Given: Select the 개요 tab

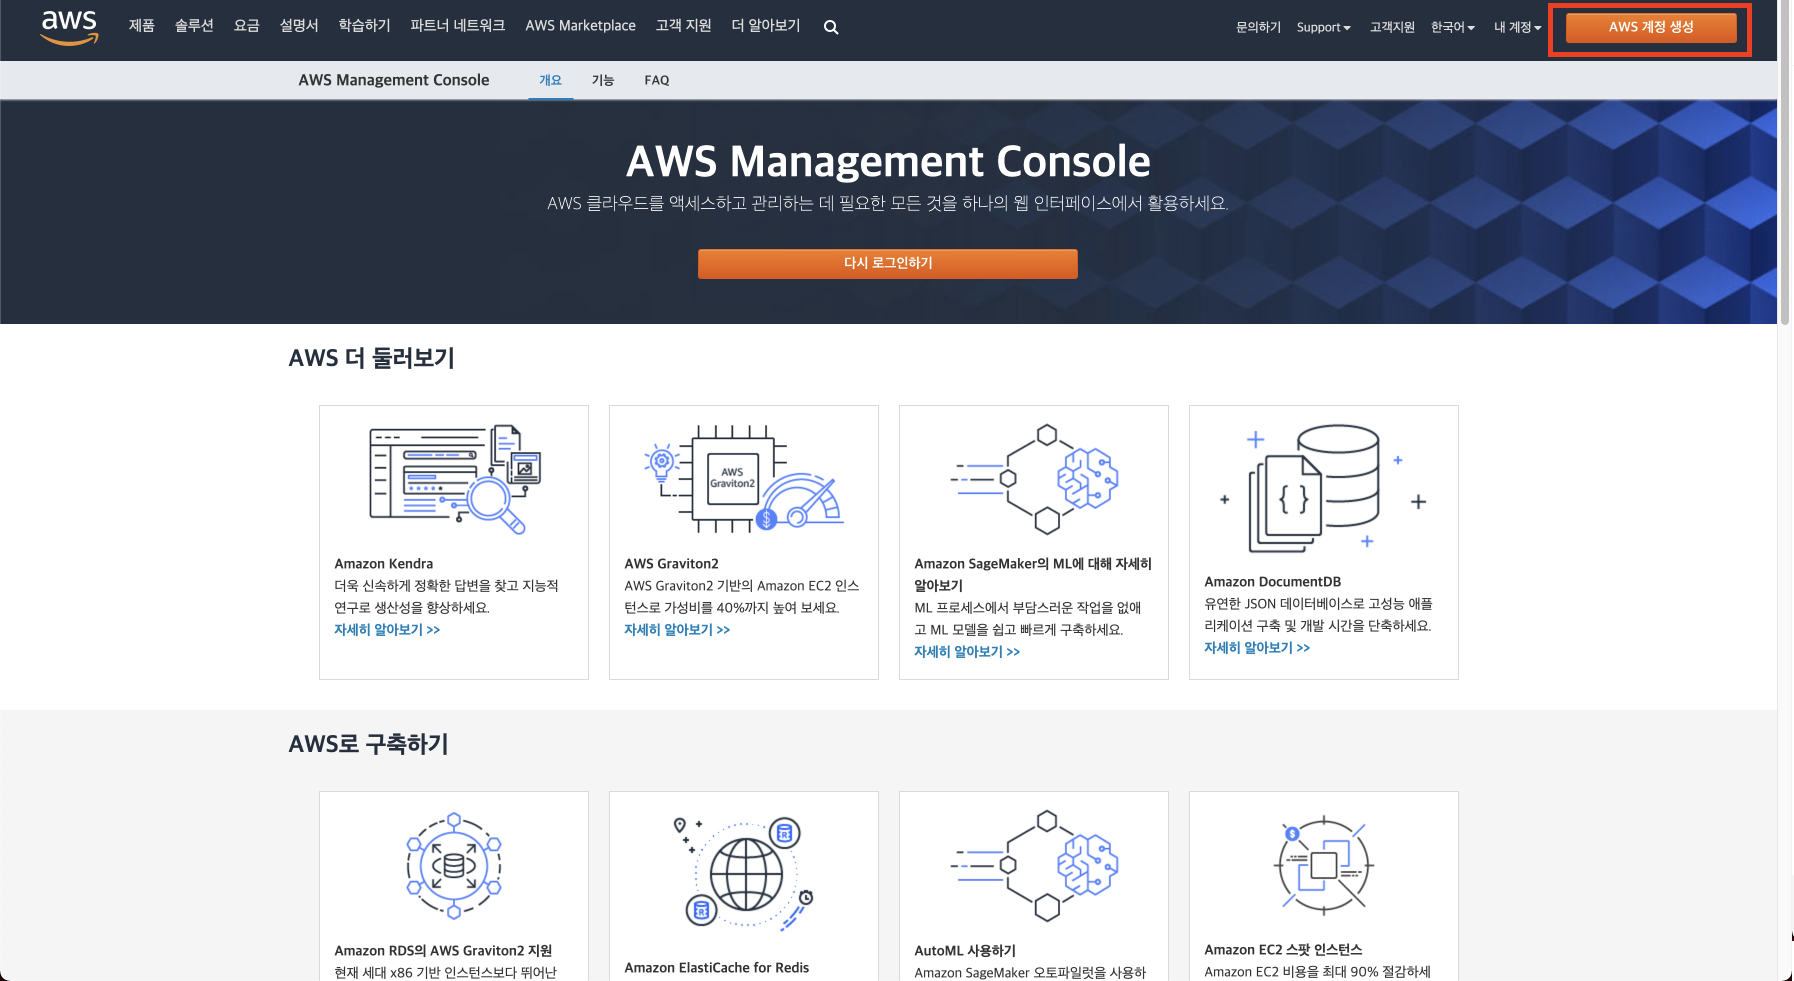Looking at the screenshot, I should tap(551, 80).
